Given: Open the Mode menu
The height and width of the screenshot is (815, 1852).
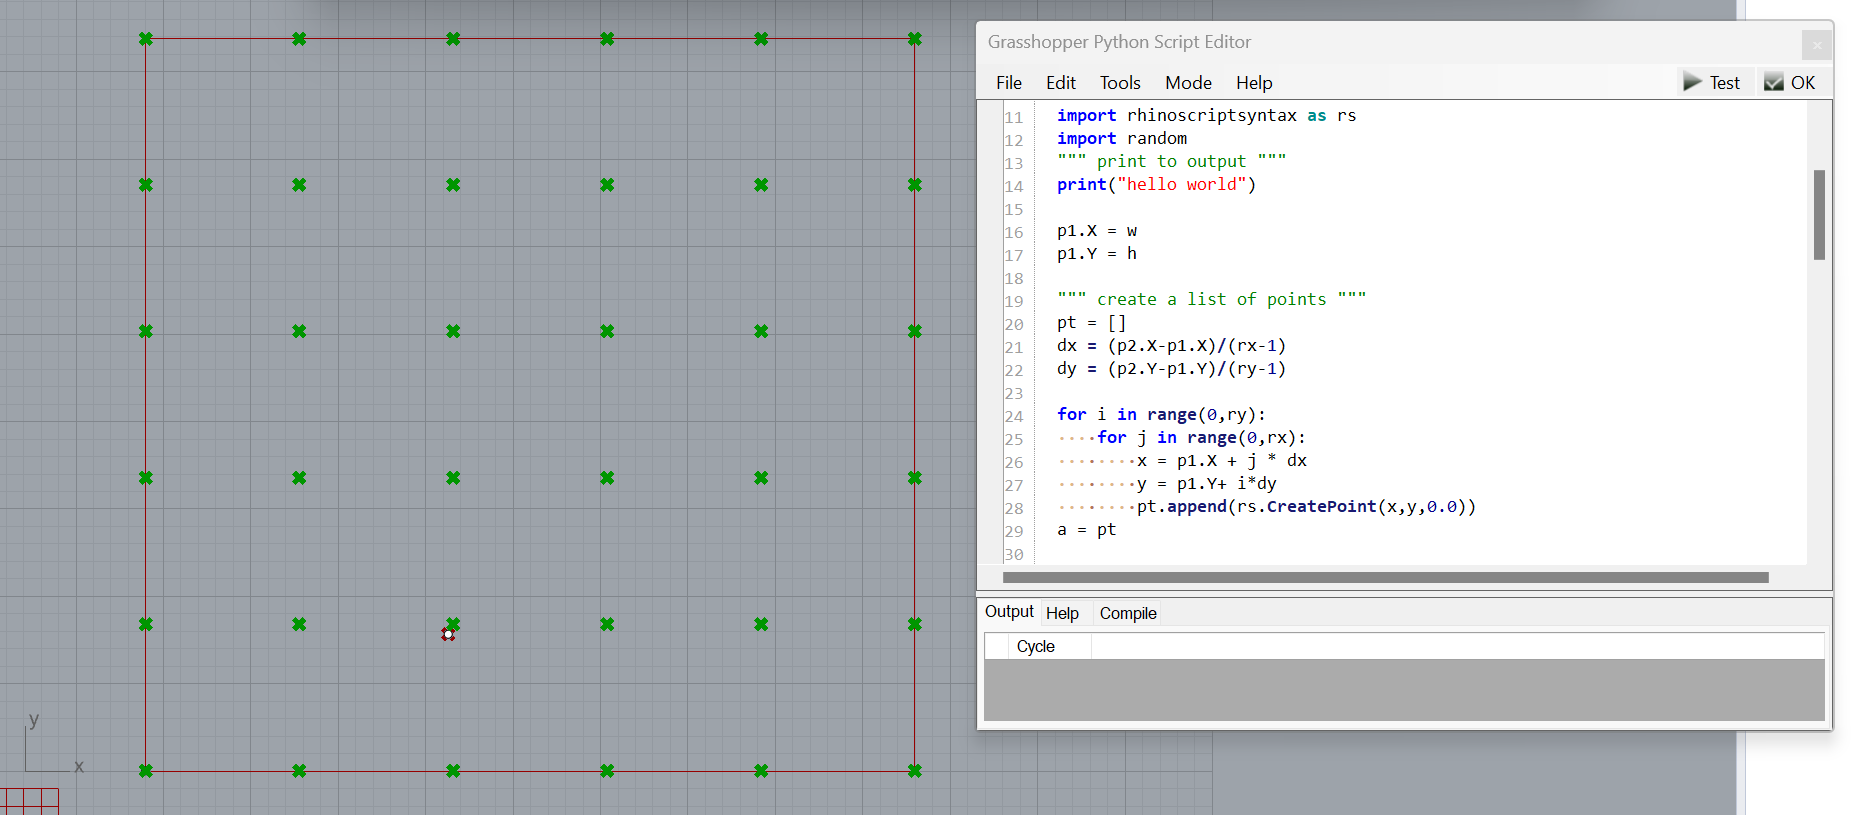Looking at the screenshot, I should coord(1187,83).
